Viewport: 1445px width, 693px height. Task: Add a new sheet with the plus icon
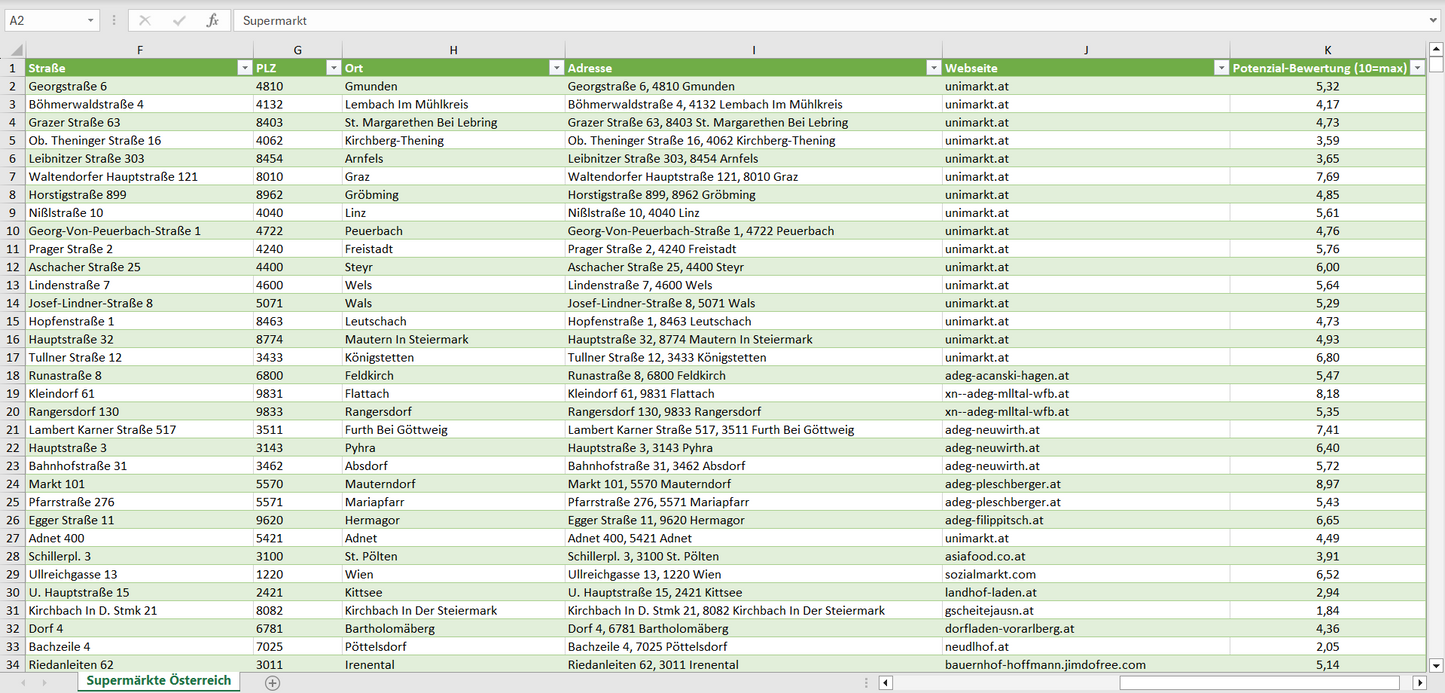pos(272,682)
